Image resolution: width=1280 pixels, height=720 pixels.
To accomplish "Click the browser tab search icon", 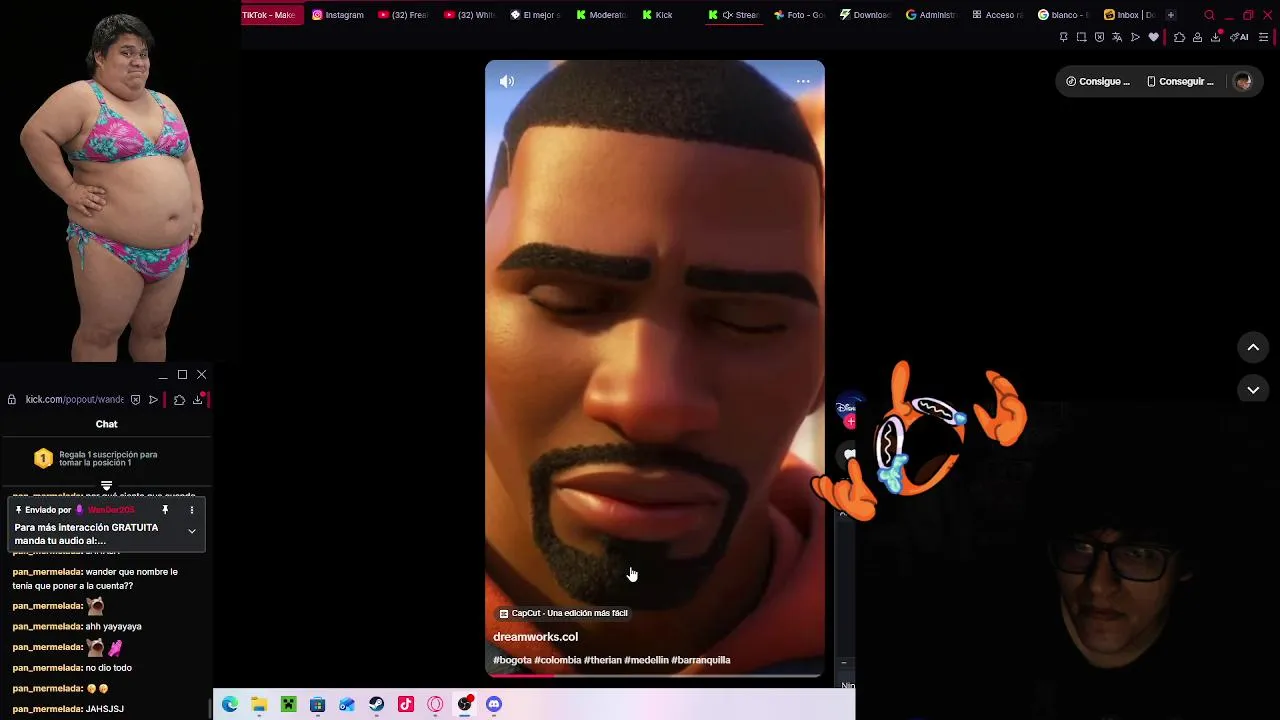I will tap(1209, 15).
